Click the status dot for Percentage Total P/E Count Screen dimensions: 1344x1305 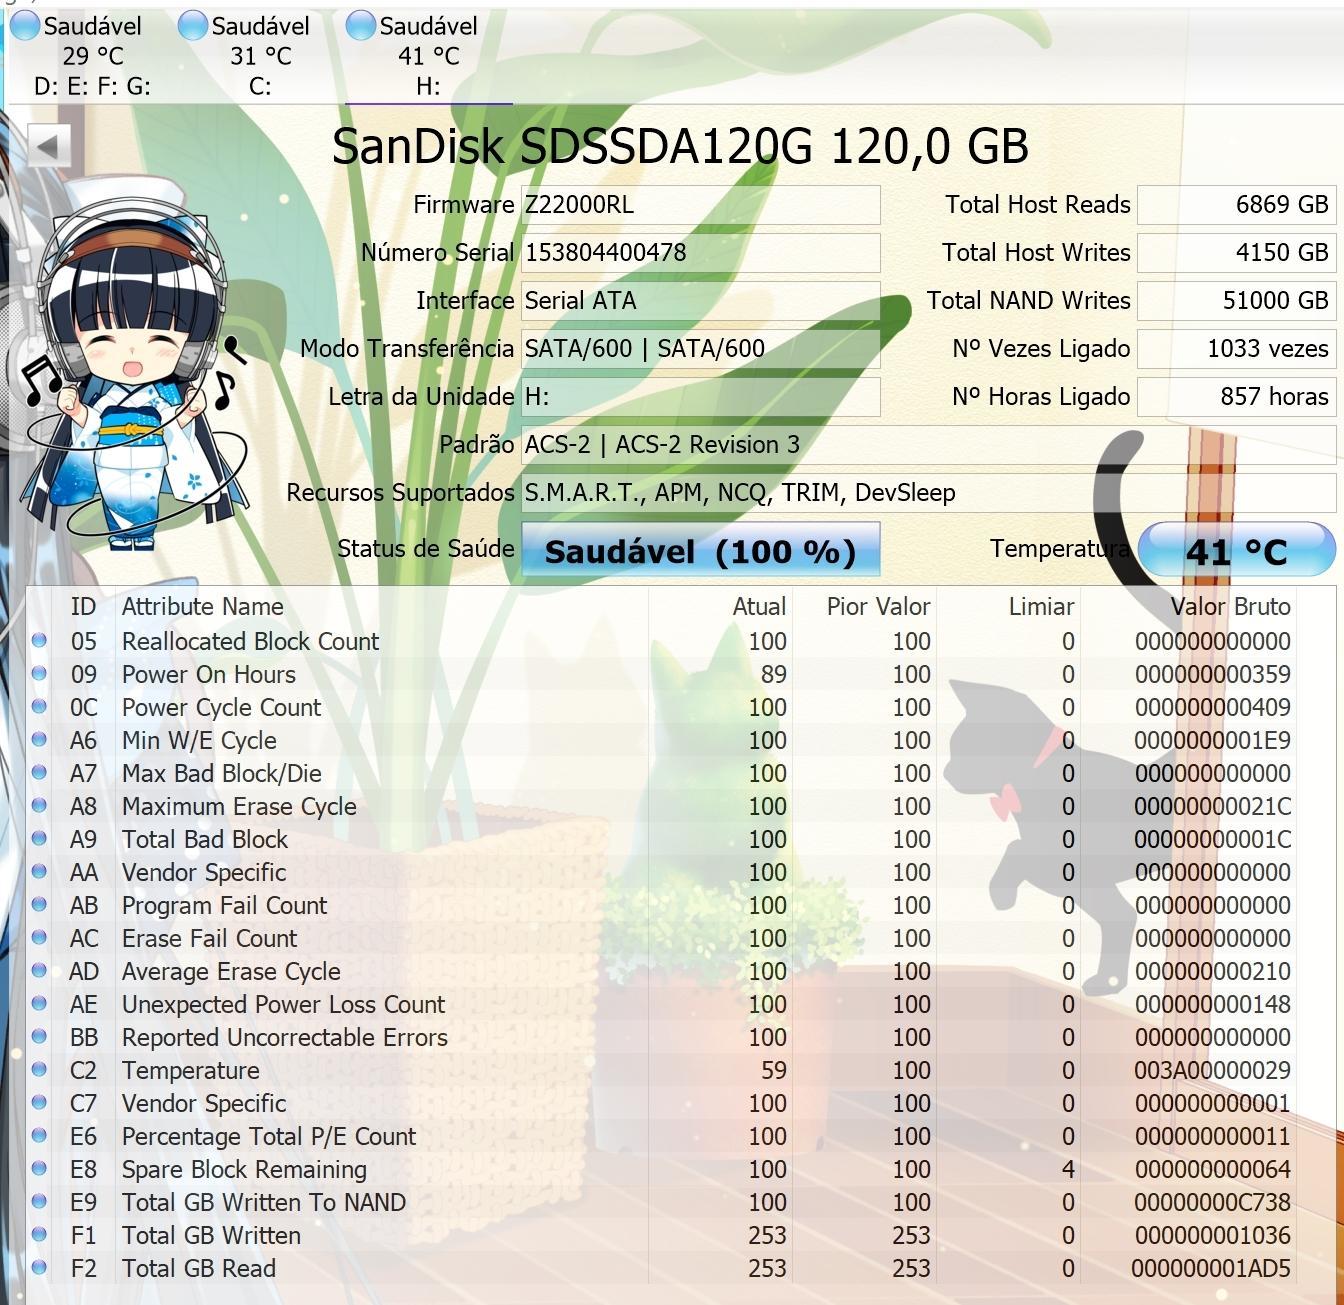pos(39,1136)
